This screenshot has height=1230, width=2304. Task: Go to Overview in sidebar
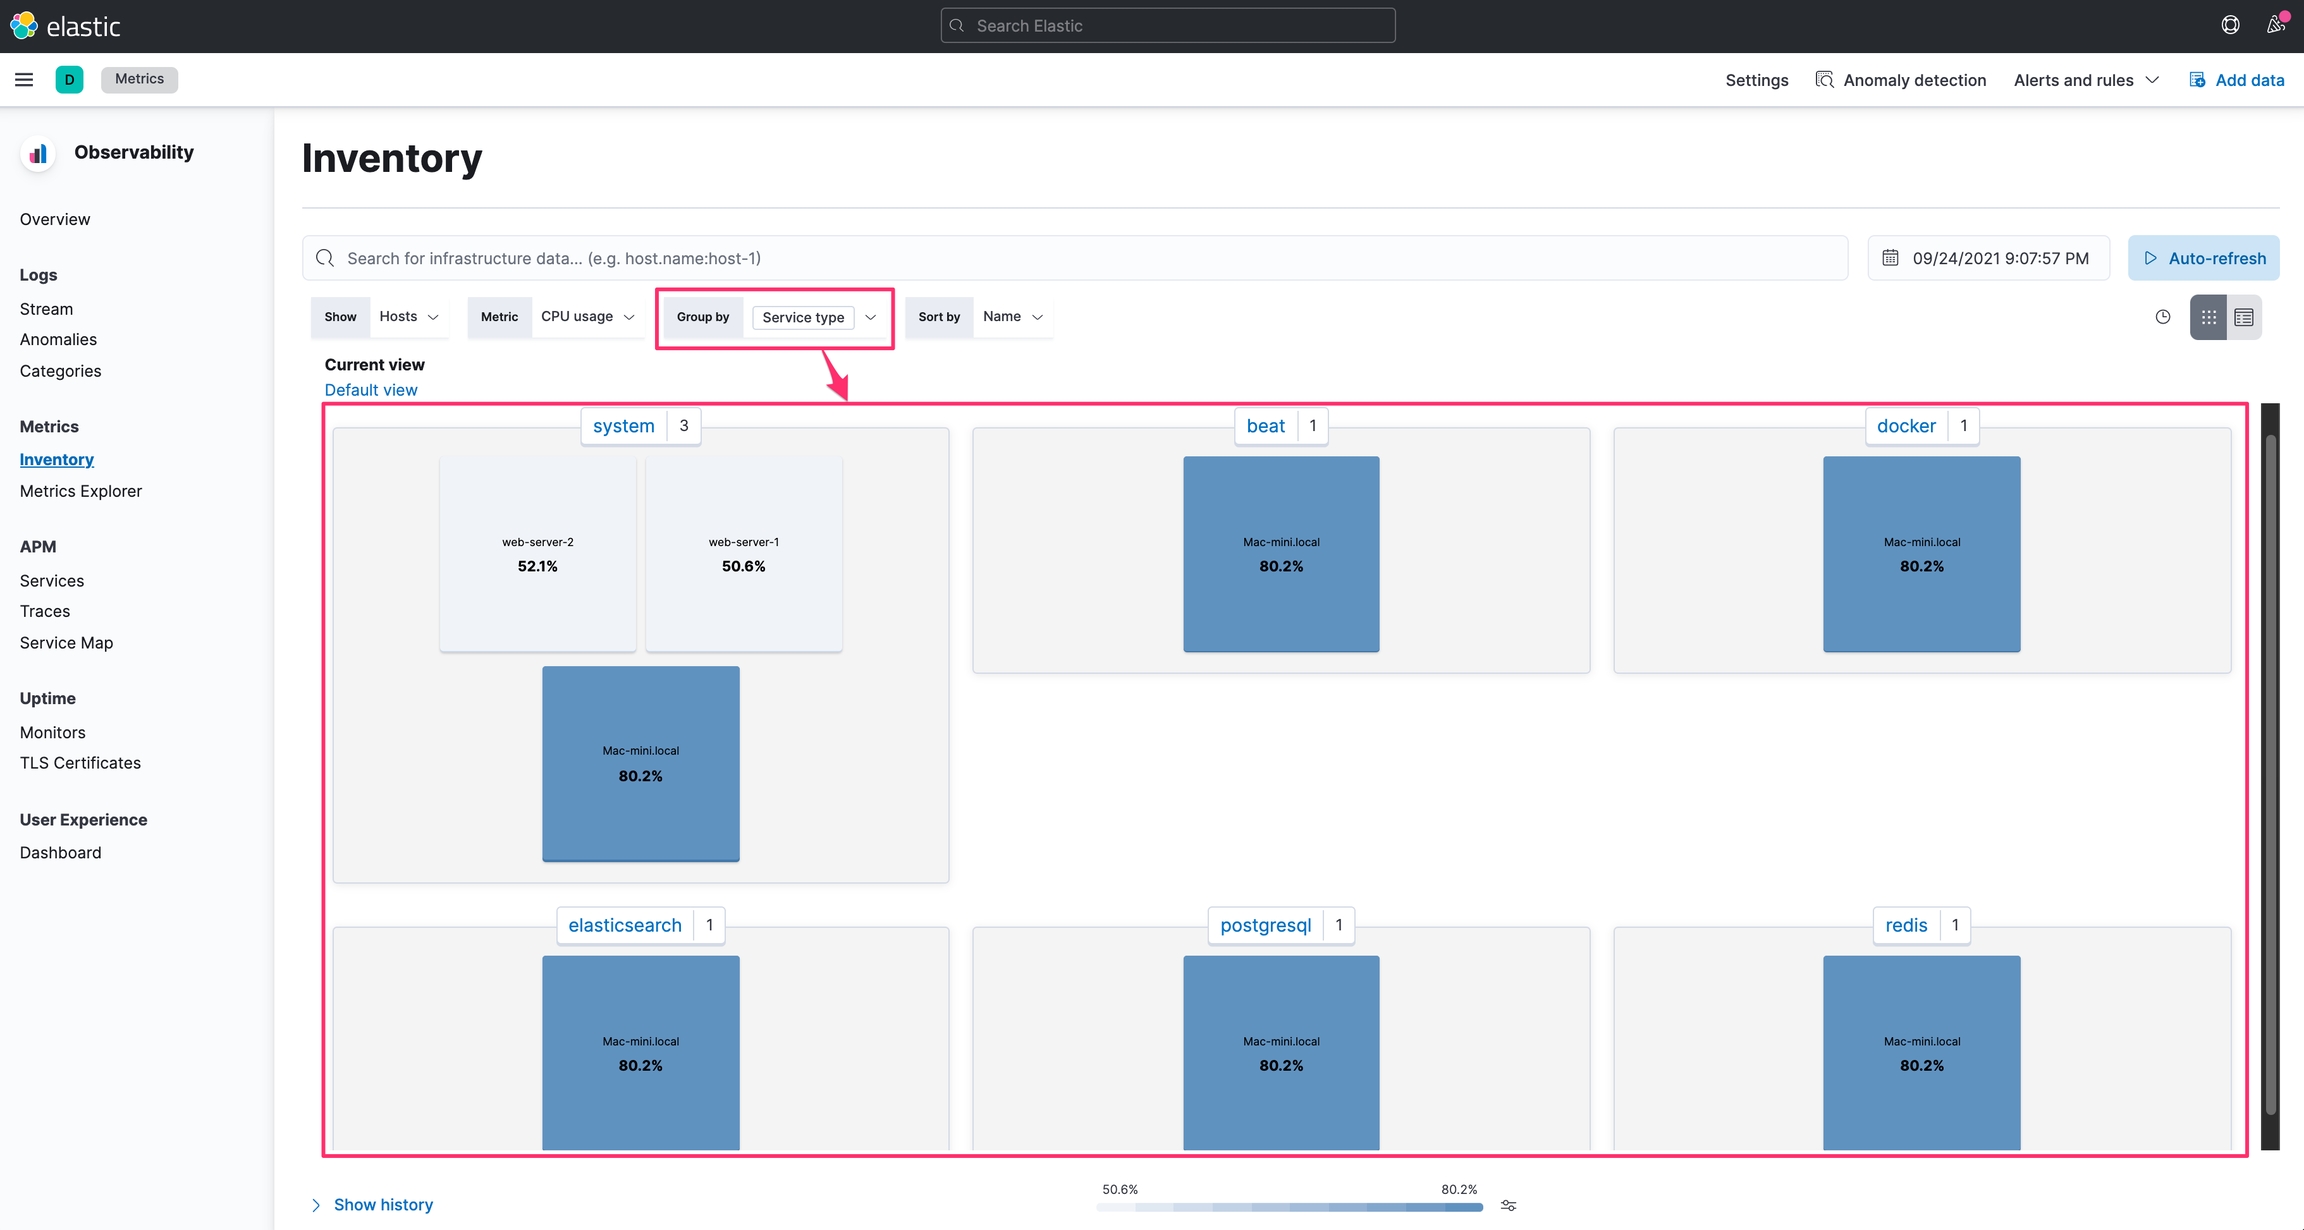tap(55, 219)
